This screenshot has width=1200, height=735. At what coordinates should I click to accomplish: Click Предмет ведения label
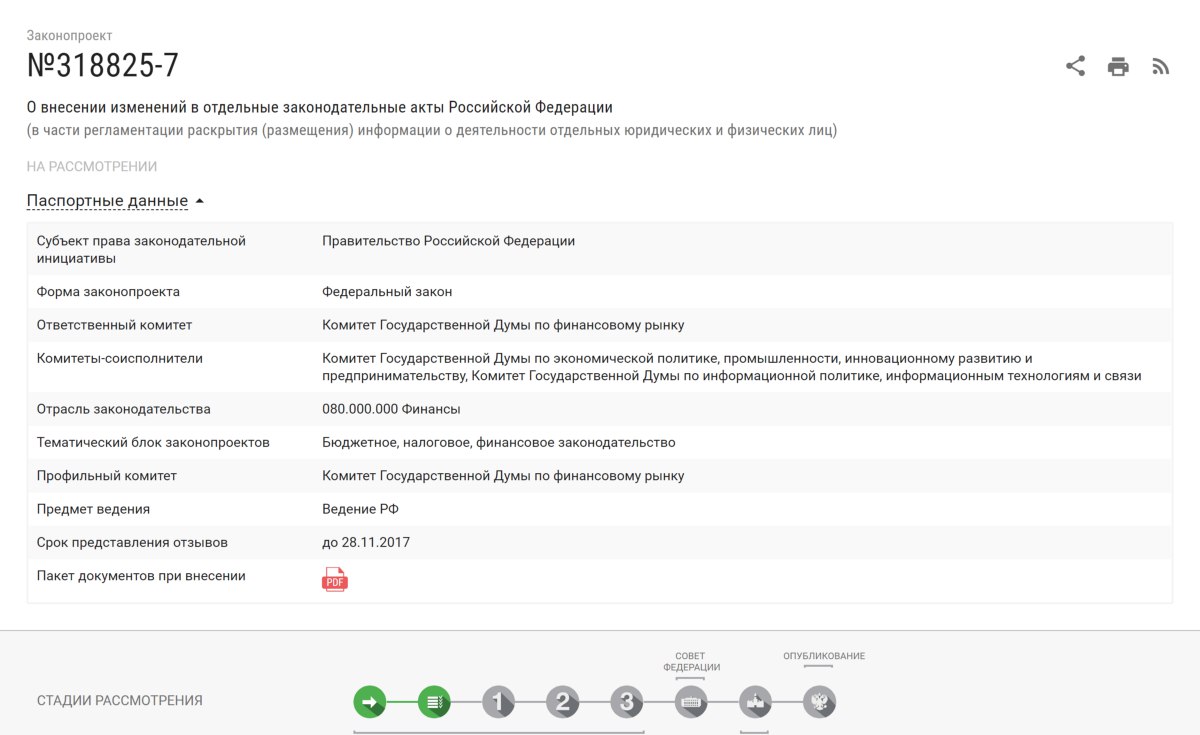93,509
